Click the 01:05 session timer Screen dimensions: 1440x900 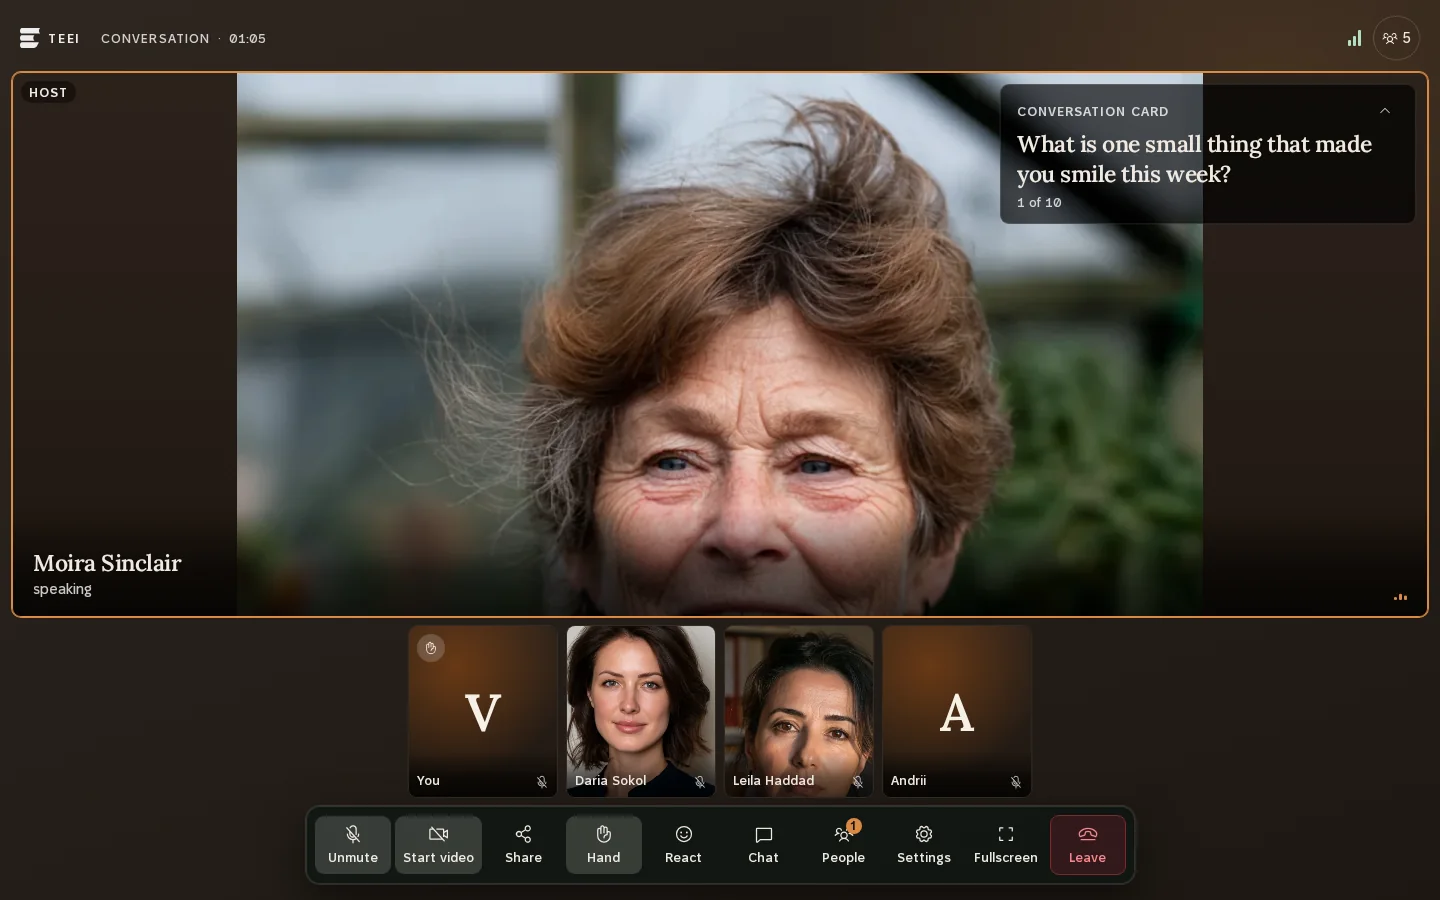pos(247,38)
